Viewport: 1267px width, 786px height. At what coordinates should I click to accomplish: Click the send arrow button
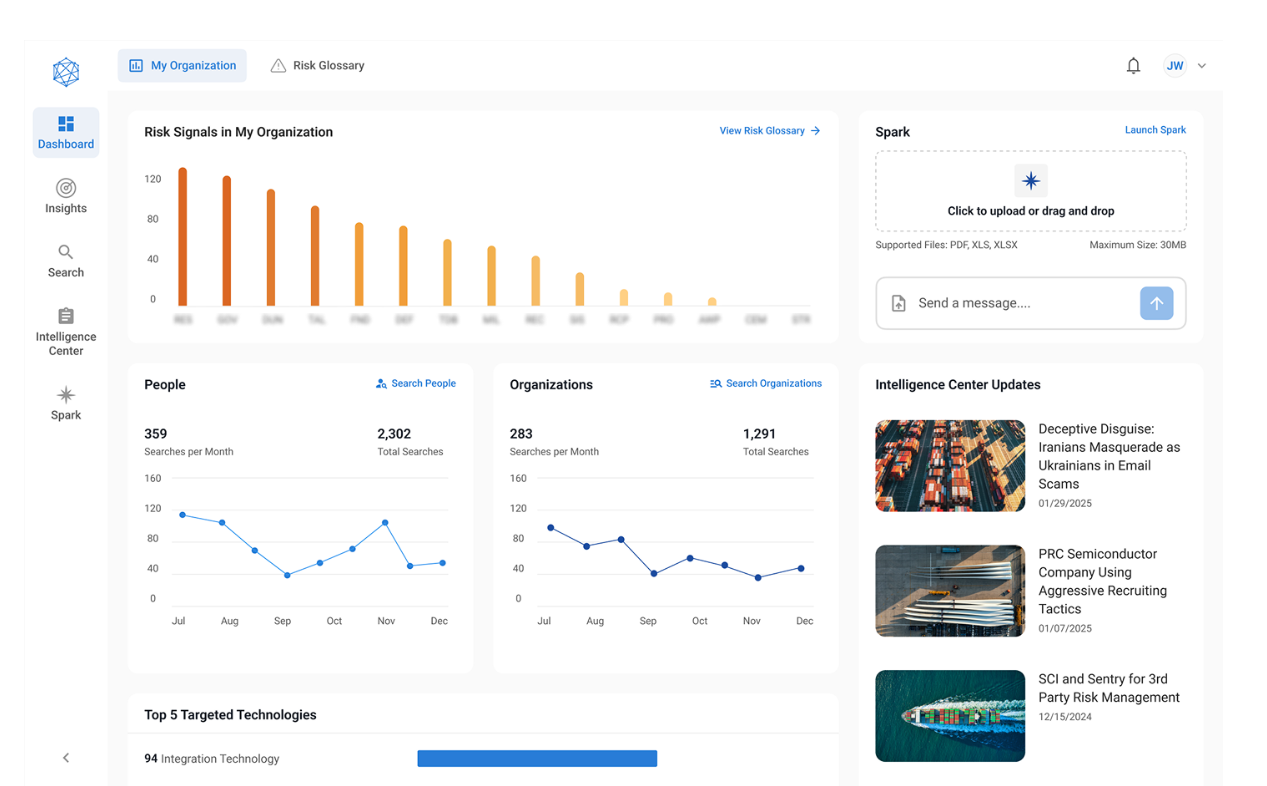[1157, 303]
